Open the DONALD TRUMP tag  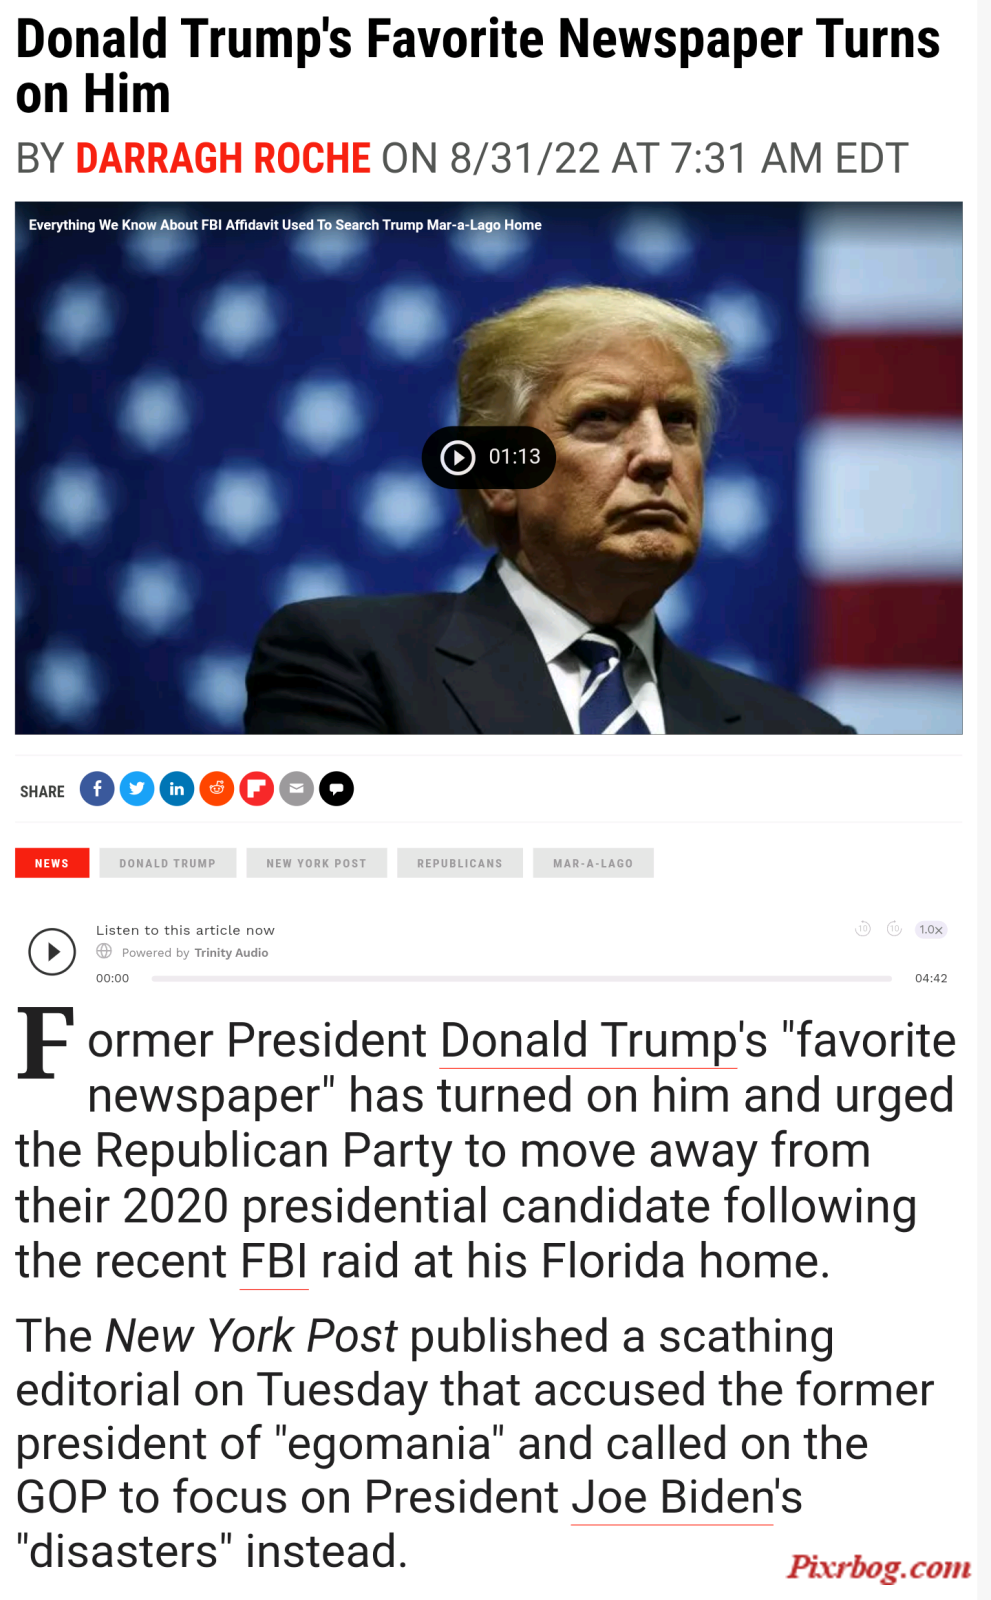168,863
